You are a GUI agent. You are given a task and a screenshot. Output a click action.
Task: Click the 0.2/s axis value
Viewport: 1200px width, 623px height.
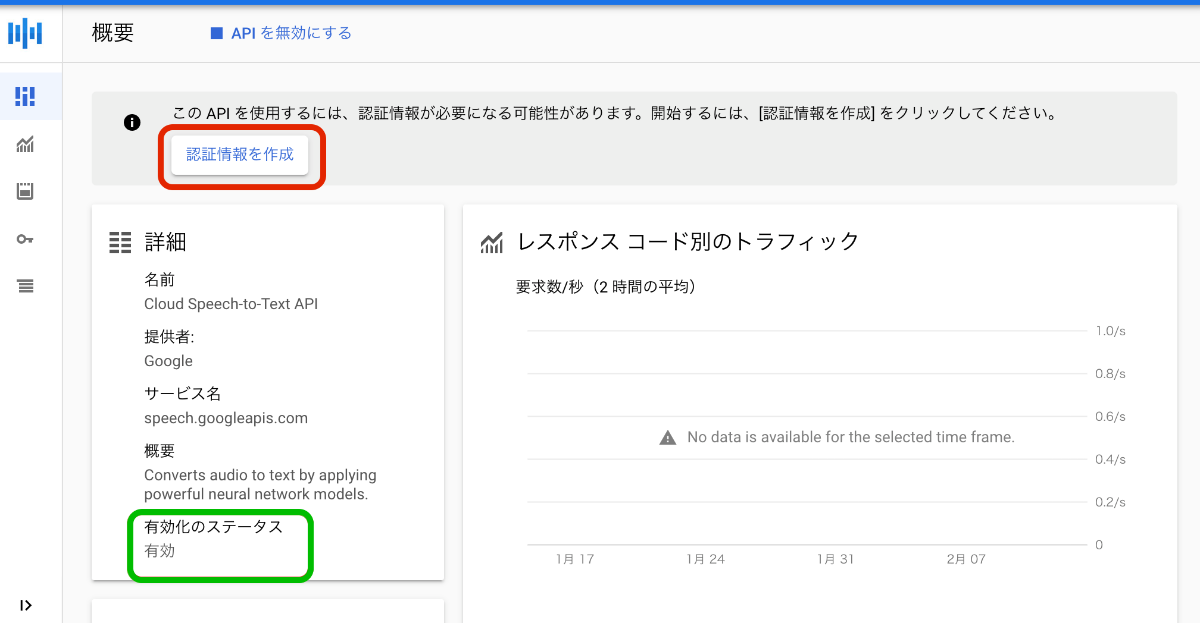[x=1110, y=502]
